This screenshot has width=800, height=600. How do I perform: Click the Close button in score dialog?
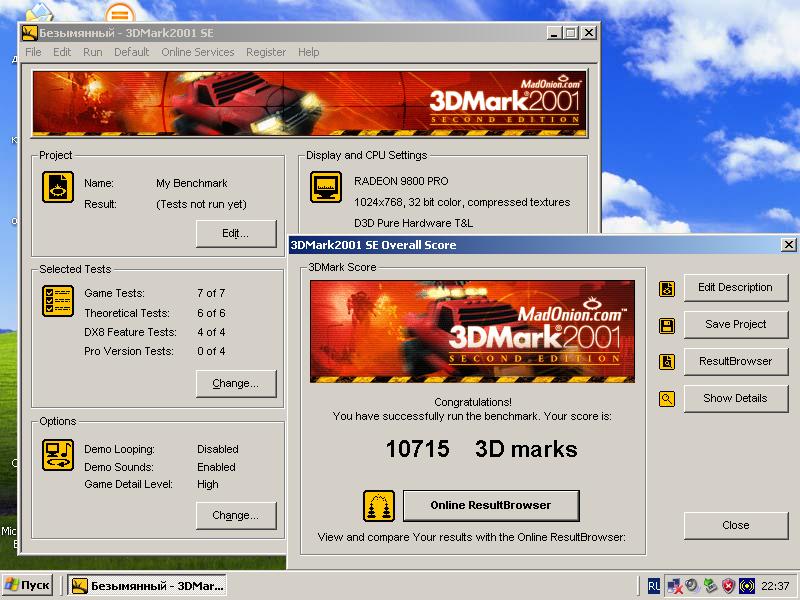736,526
